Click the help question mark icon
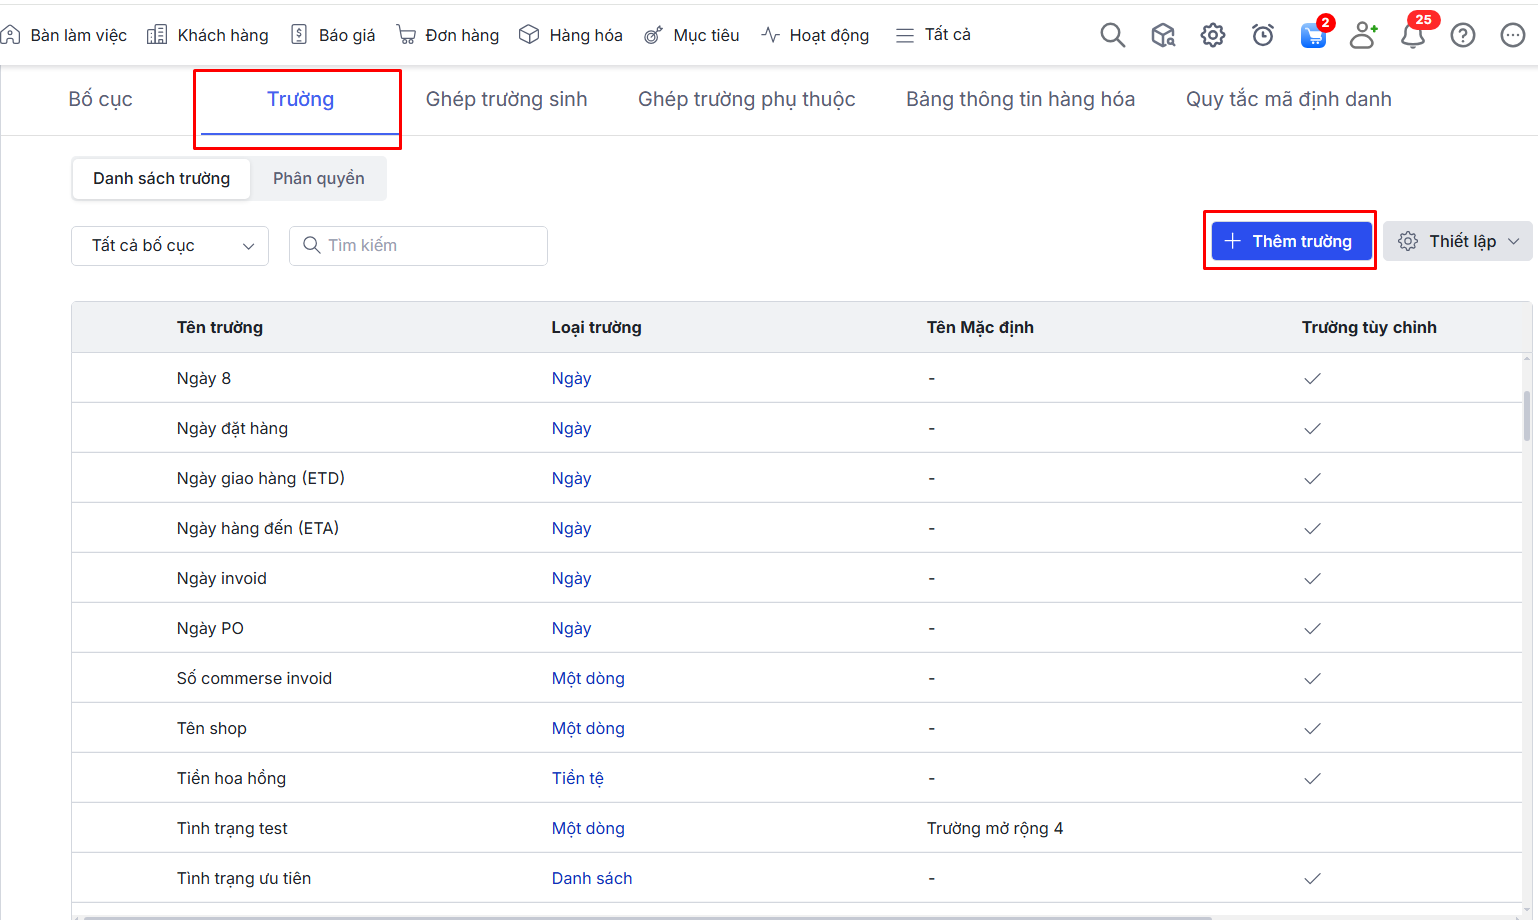The width and height of the screenshot is (1538, 920). 1462,36
